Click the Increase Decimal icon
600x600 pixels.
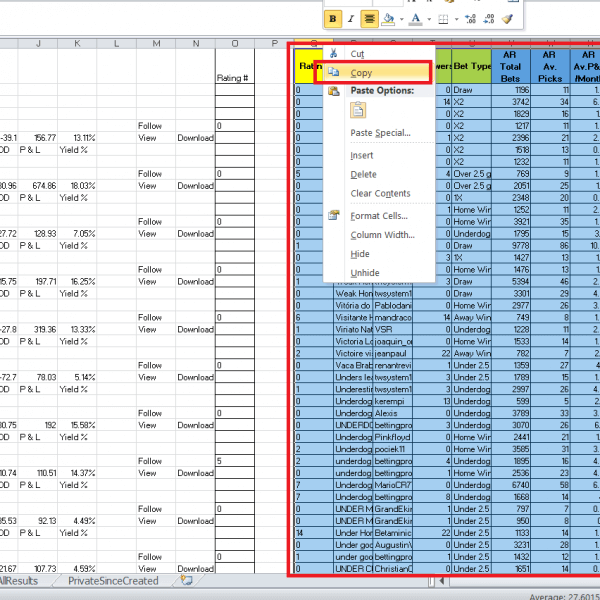coord(470,19)
